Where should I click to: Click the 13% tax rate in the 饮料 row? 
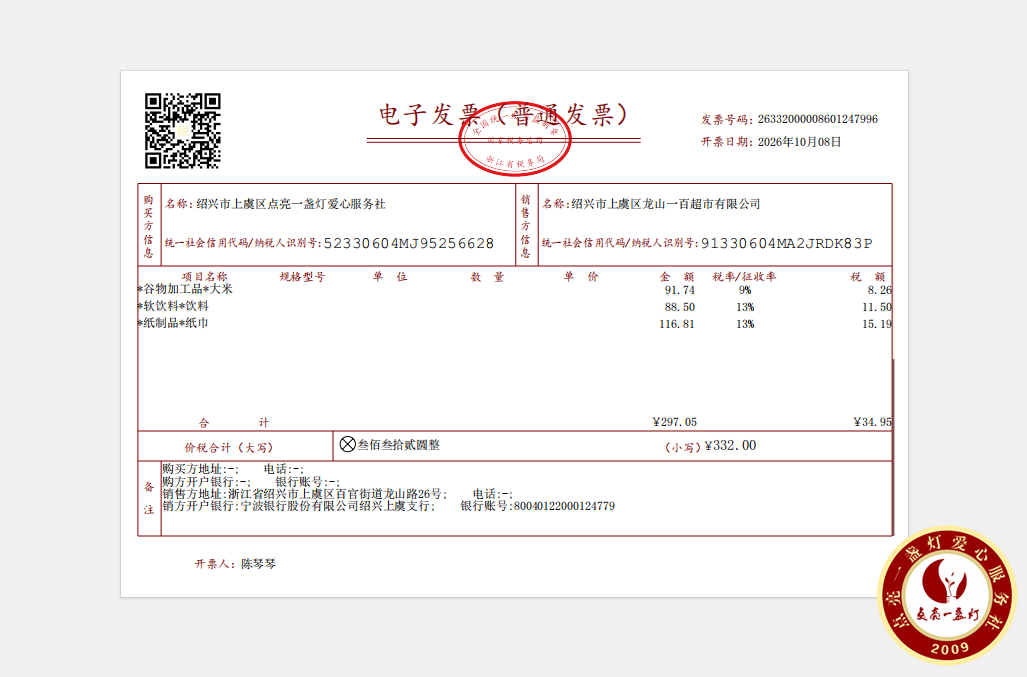745,307
